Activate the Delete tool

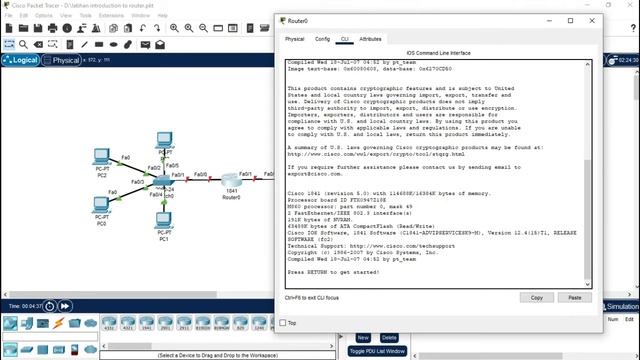(38, 44)
